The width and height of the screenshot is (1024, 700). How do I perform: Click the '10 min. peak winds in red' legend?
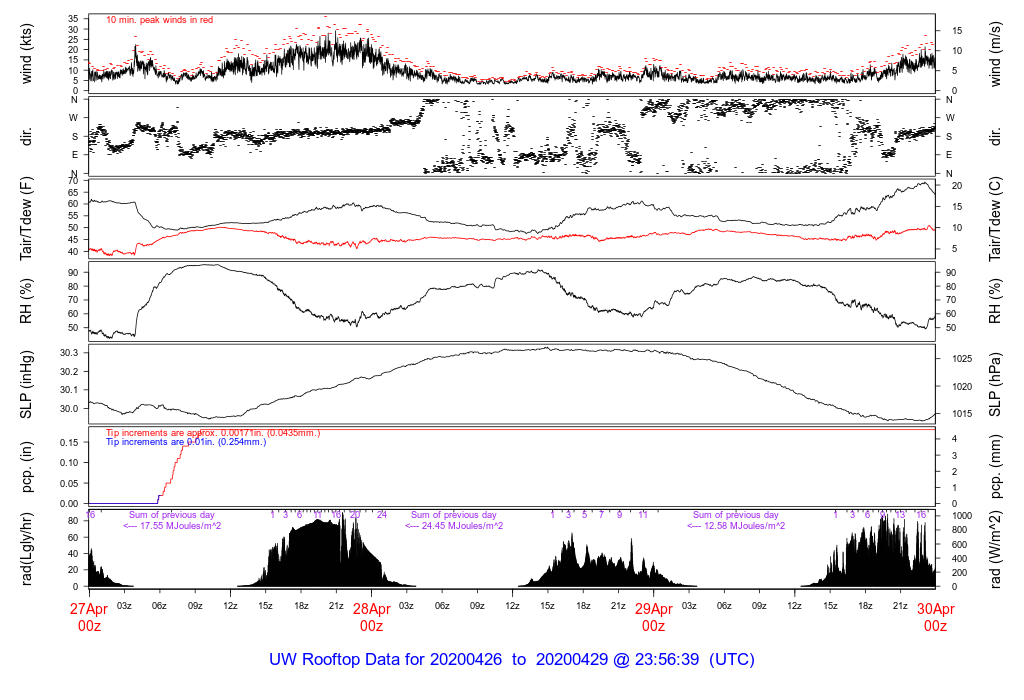tap(159, 19)
